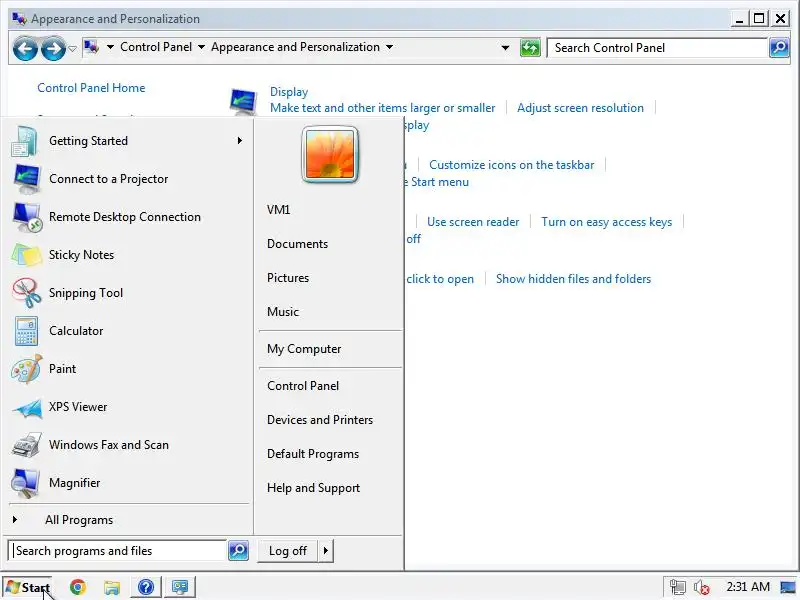Expand the Getting Started submenu arrow
Viewport: 800px width, 600px height.
239,141
